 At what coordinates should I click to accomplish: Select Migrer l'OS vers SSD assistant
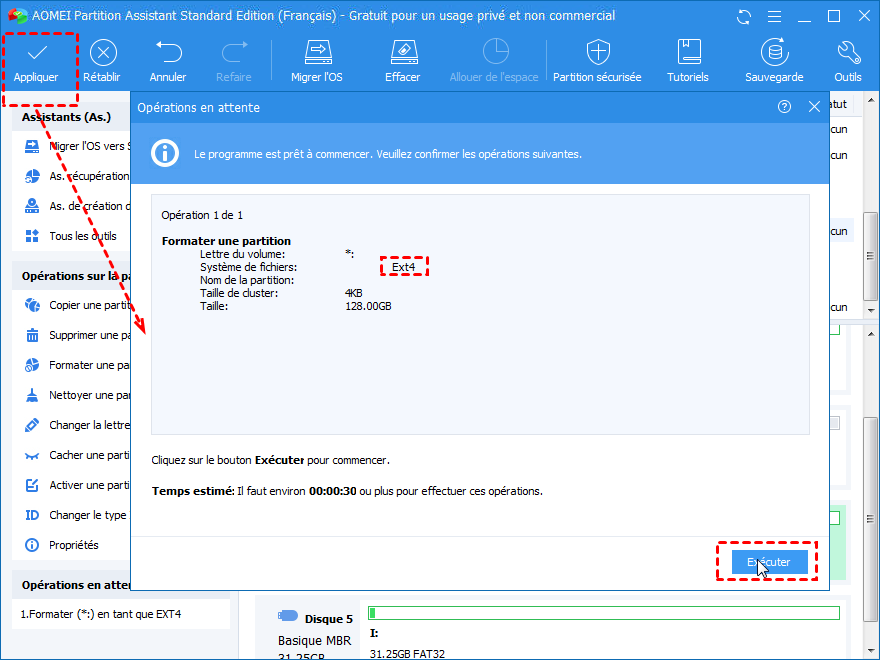[x=77, y=146]
